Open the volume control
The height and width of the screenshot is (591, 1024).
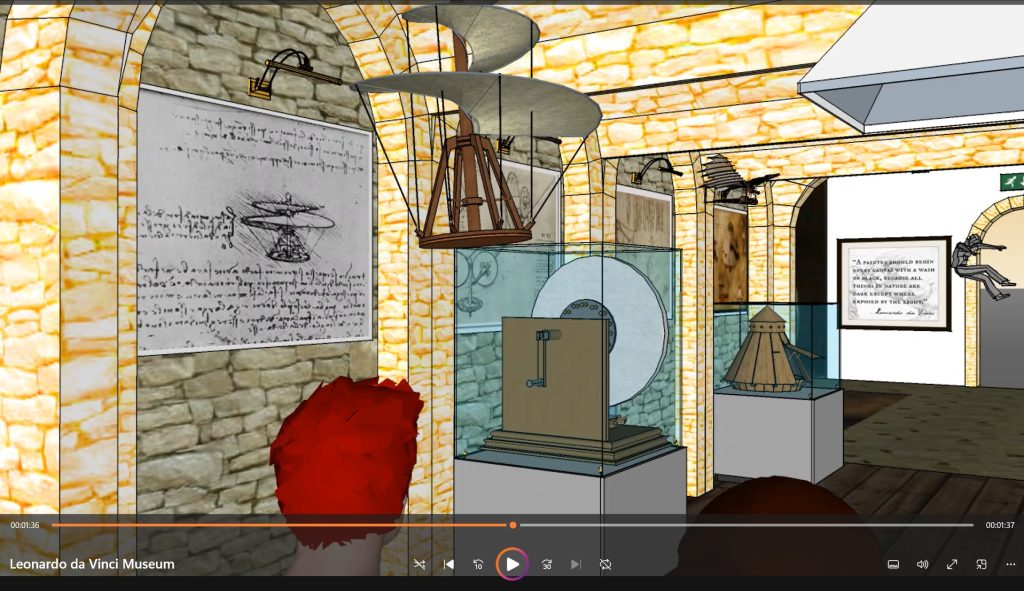(922, 564)
